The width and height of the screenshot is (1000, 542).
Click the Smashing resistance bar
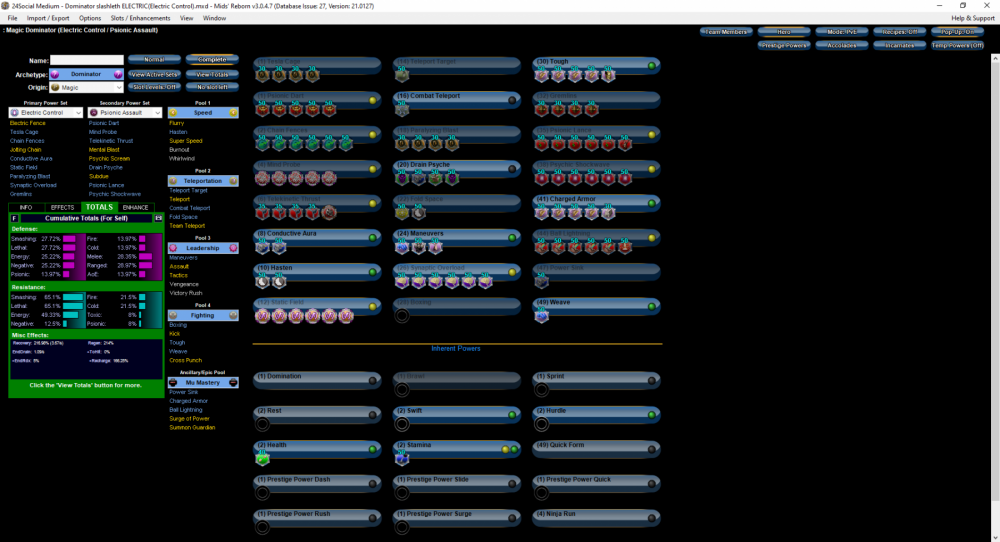(70, 297)
